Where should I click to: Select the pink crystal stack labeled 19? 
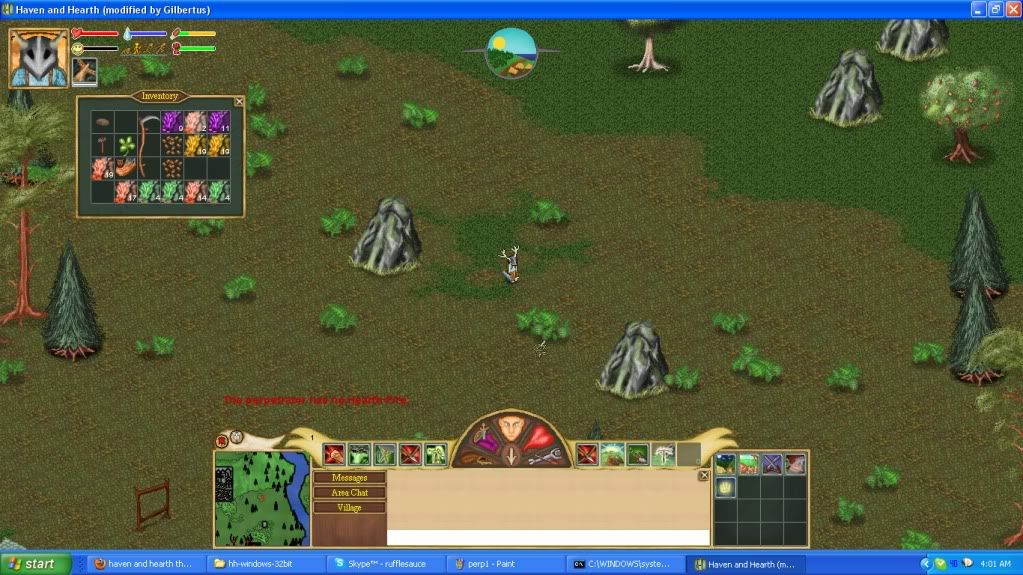pos(102,169)
